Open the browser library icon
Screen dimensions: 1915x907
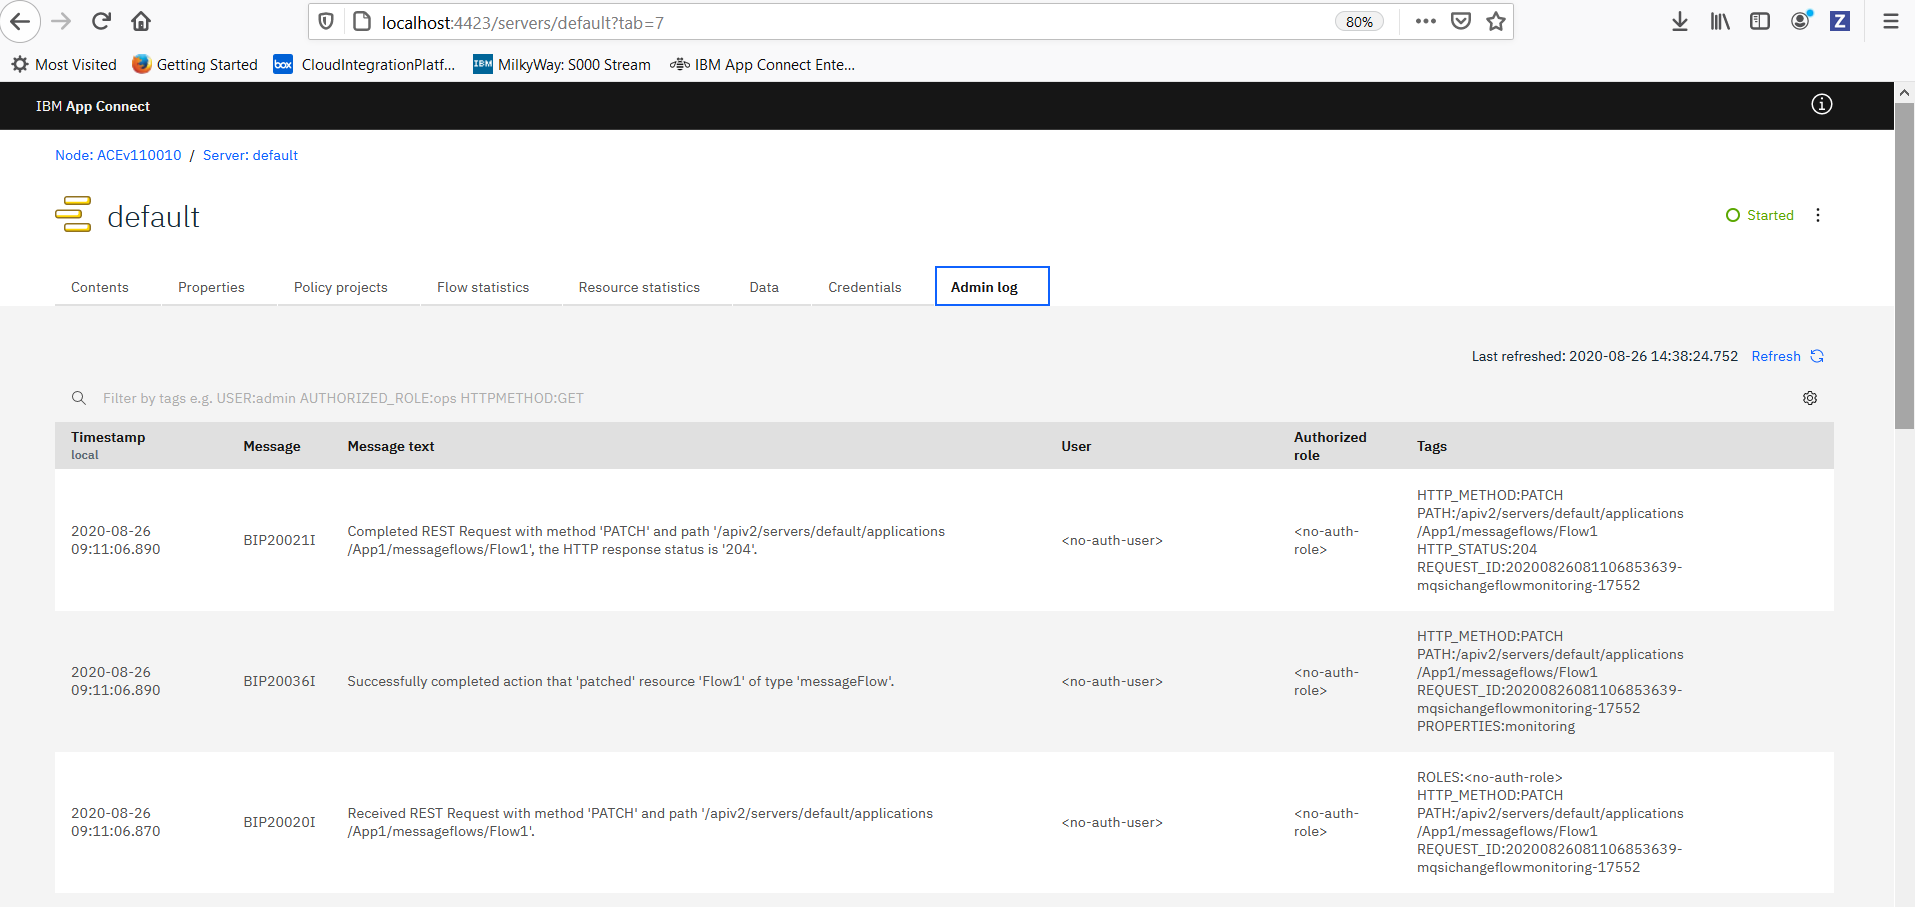(1720, 21)
